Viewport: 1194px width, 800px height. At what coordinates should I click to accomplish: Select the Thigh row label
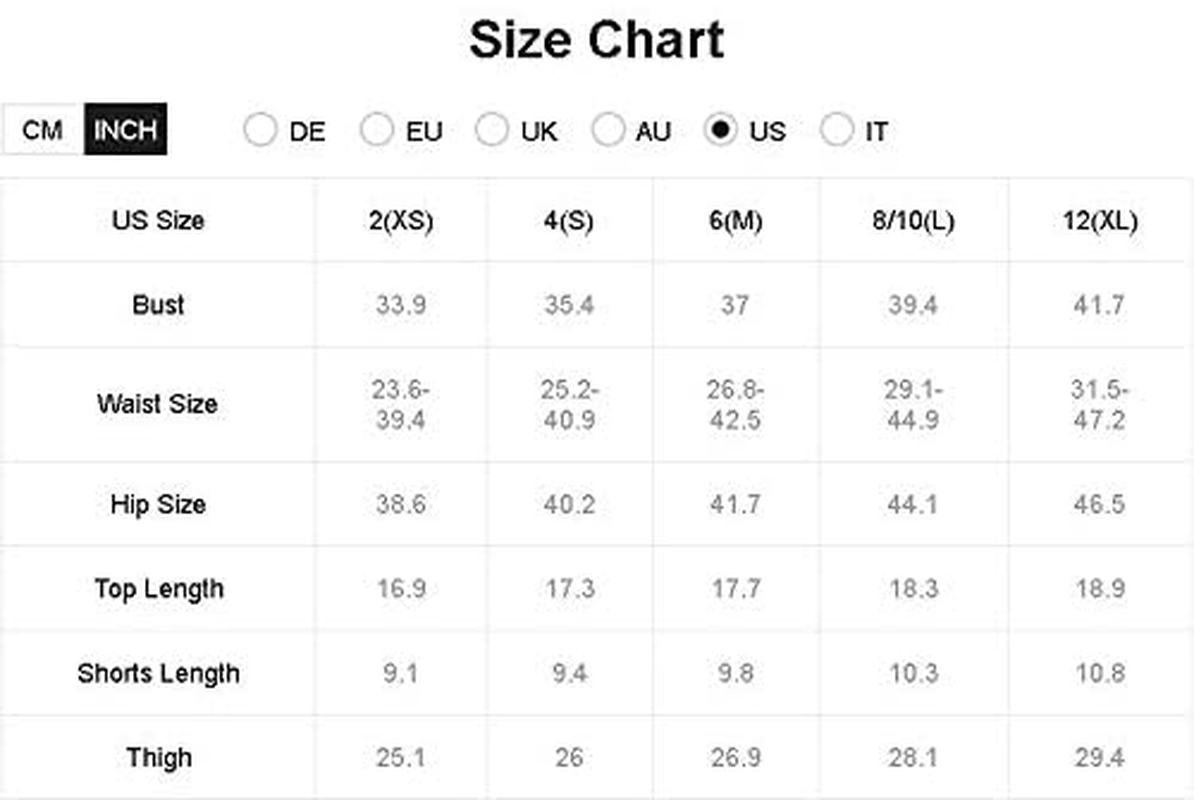159,757
